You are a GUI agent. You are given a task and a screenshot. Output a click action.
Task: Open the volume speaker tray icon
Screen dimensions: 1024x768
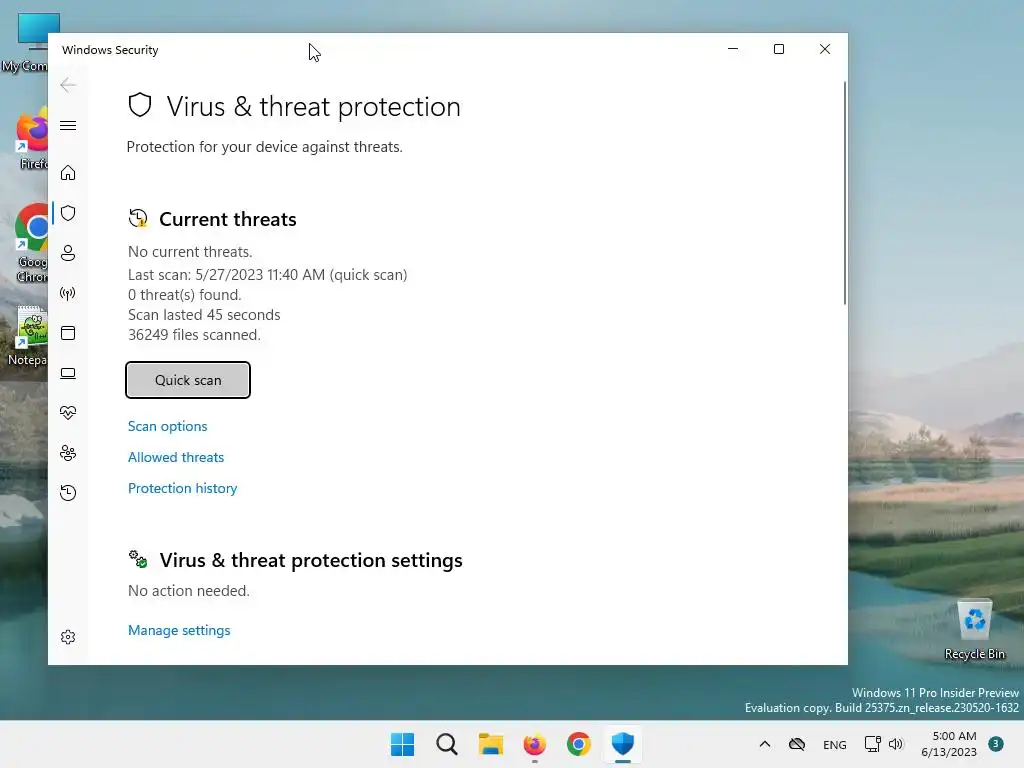point(896,744)
